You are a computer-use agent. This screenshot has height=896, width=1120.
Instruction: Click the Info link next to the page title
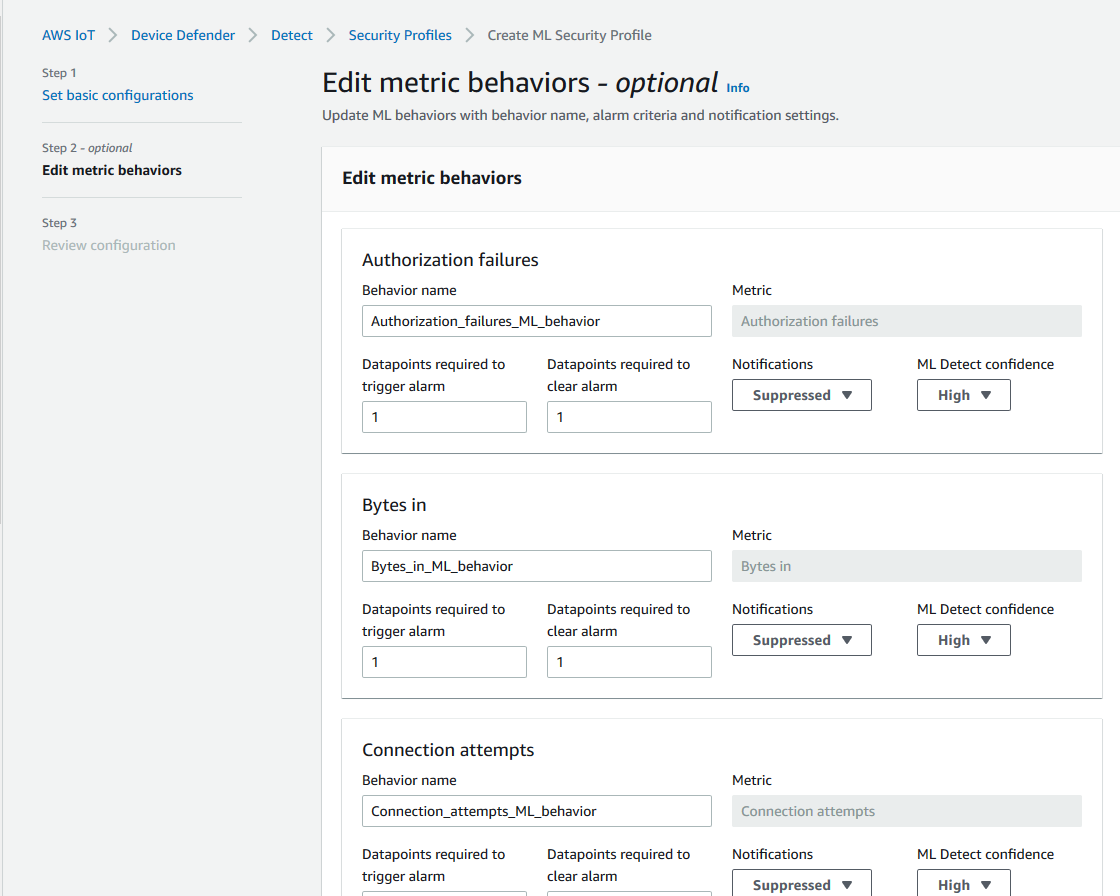pos(737,88)
